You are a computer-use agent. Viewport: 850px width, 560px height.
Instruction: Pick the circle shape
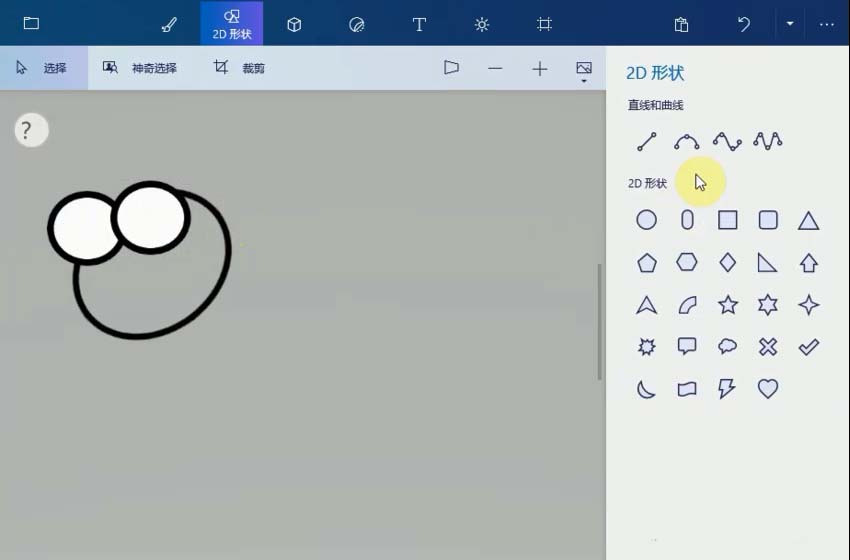(646, 220)
